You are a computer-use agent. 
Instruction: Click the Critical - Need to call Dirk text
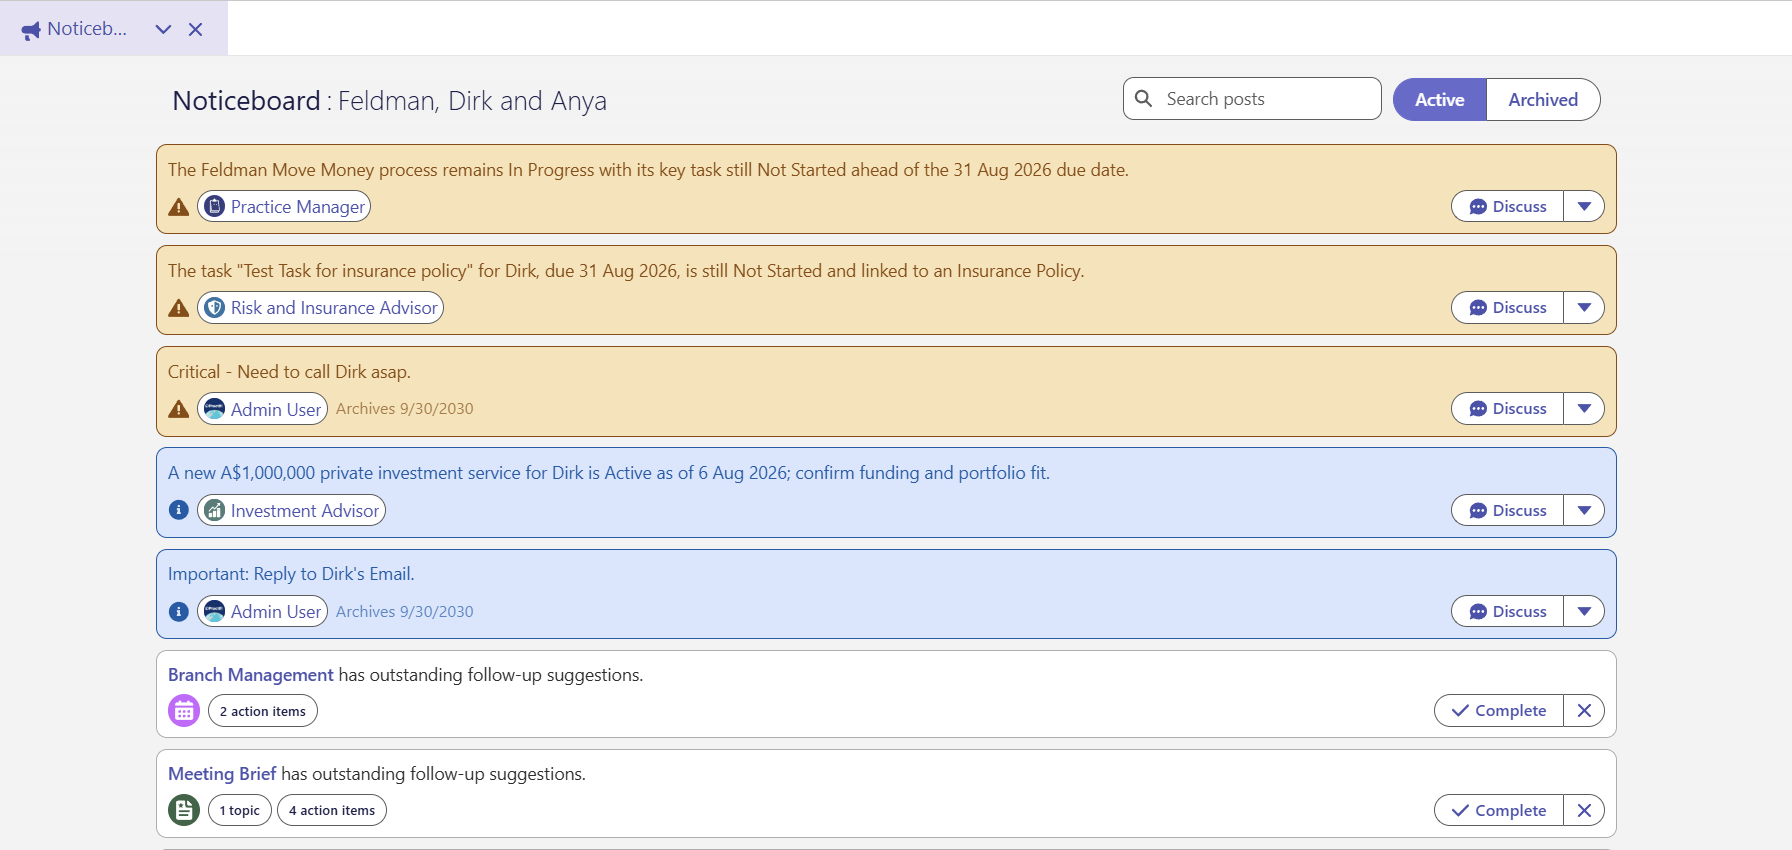289,372
